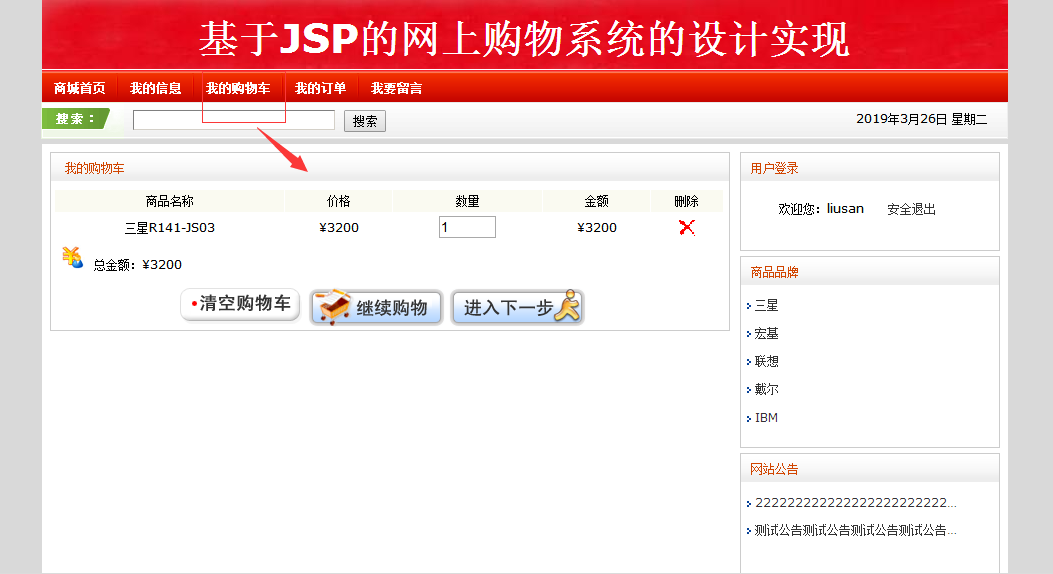Click the product name 三星R141-JS03
The image size is (1053, 574).
(170, 228)
